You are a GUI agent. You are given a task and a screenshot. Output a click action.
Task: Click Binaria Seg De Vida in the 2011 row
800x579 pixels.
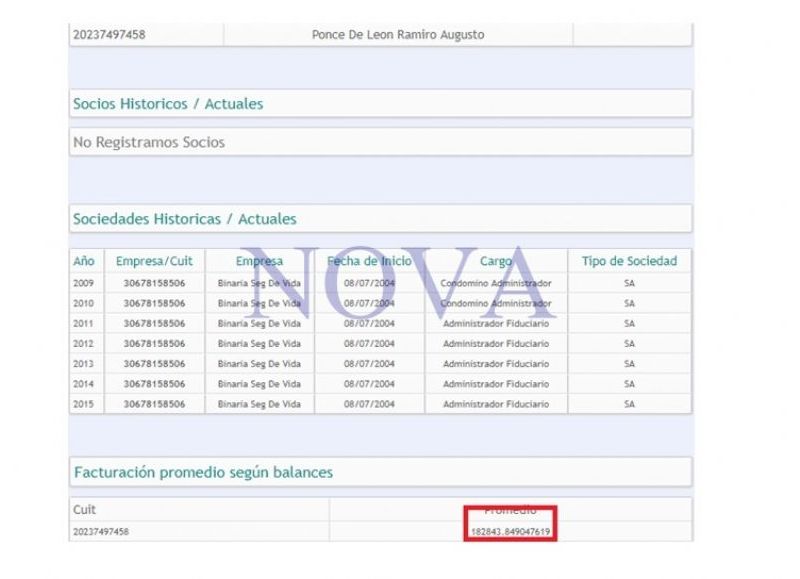pyautogui.click(x=259, y=324)
